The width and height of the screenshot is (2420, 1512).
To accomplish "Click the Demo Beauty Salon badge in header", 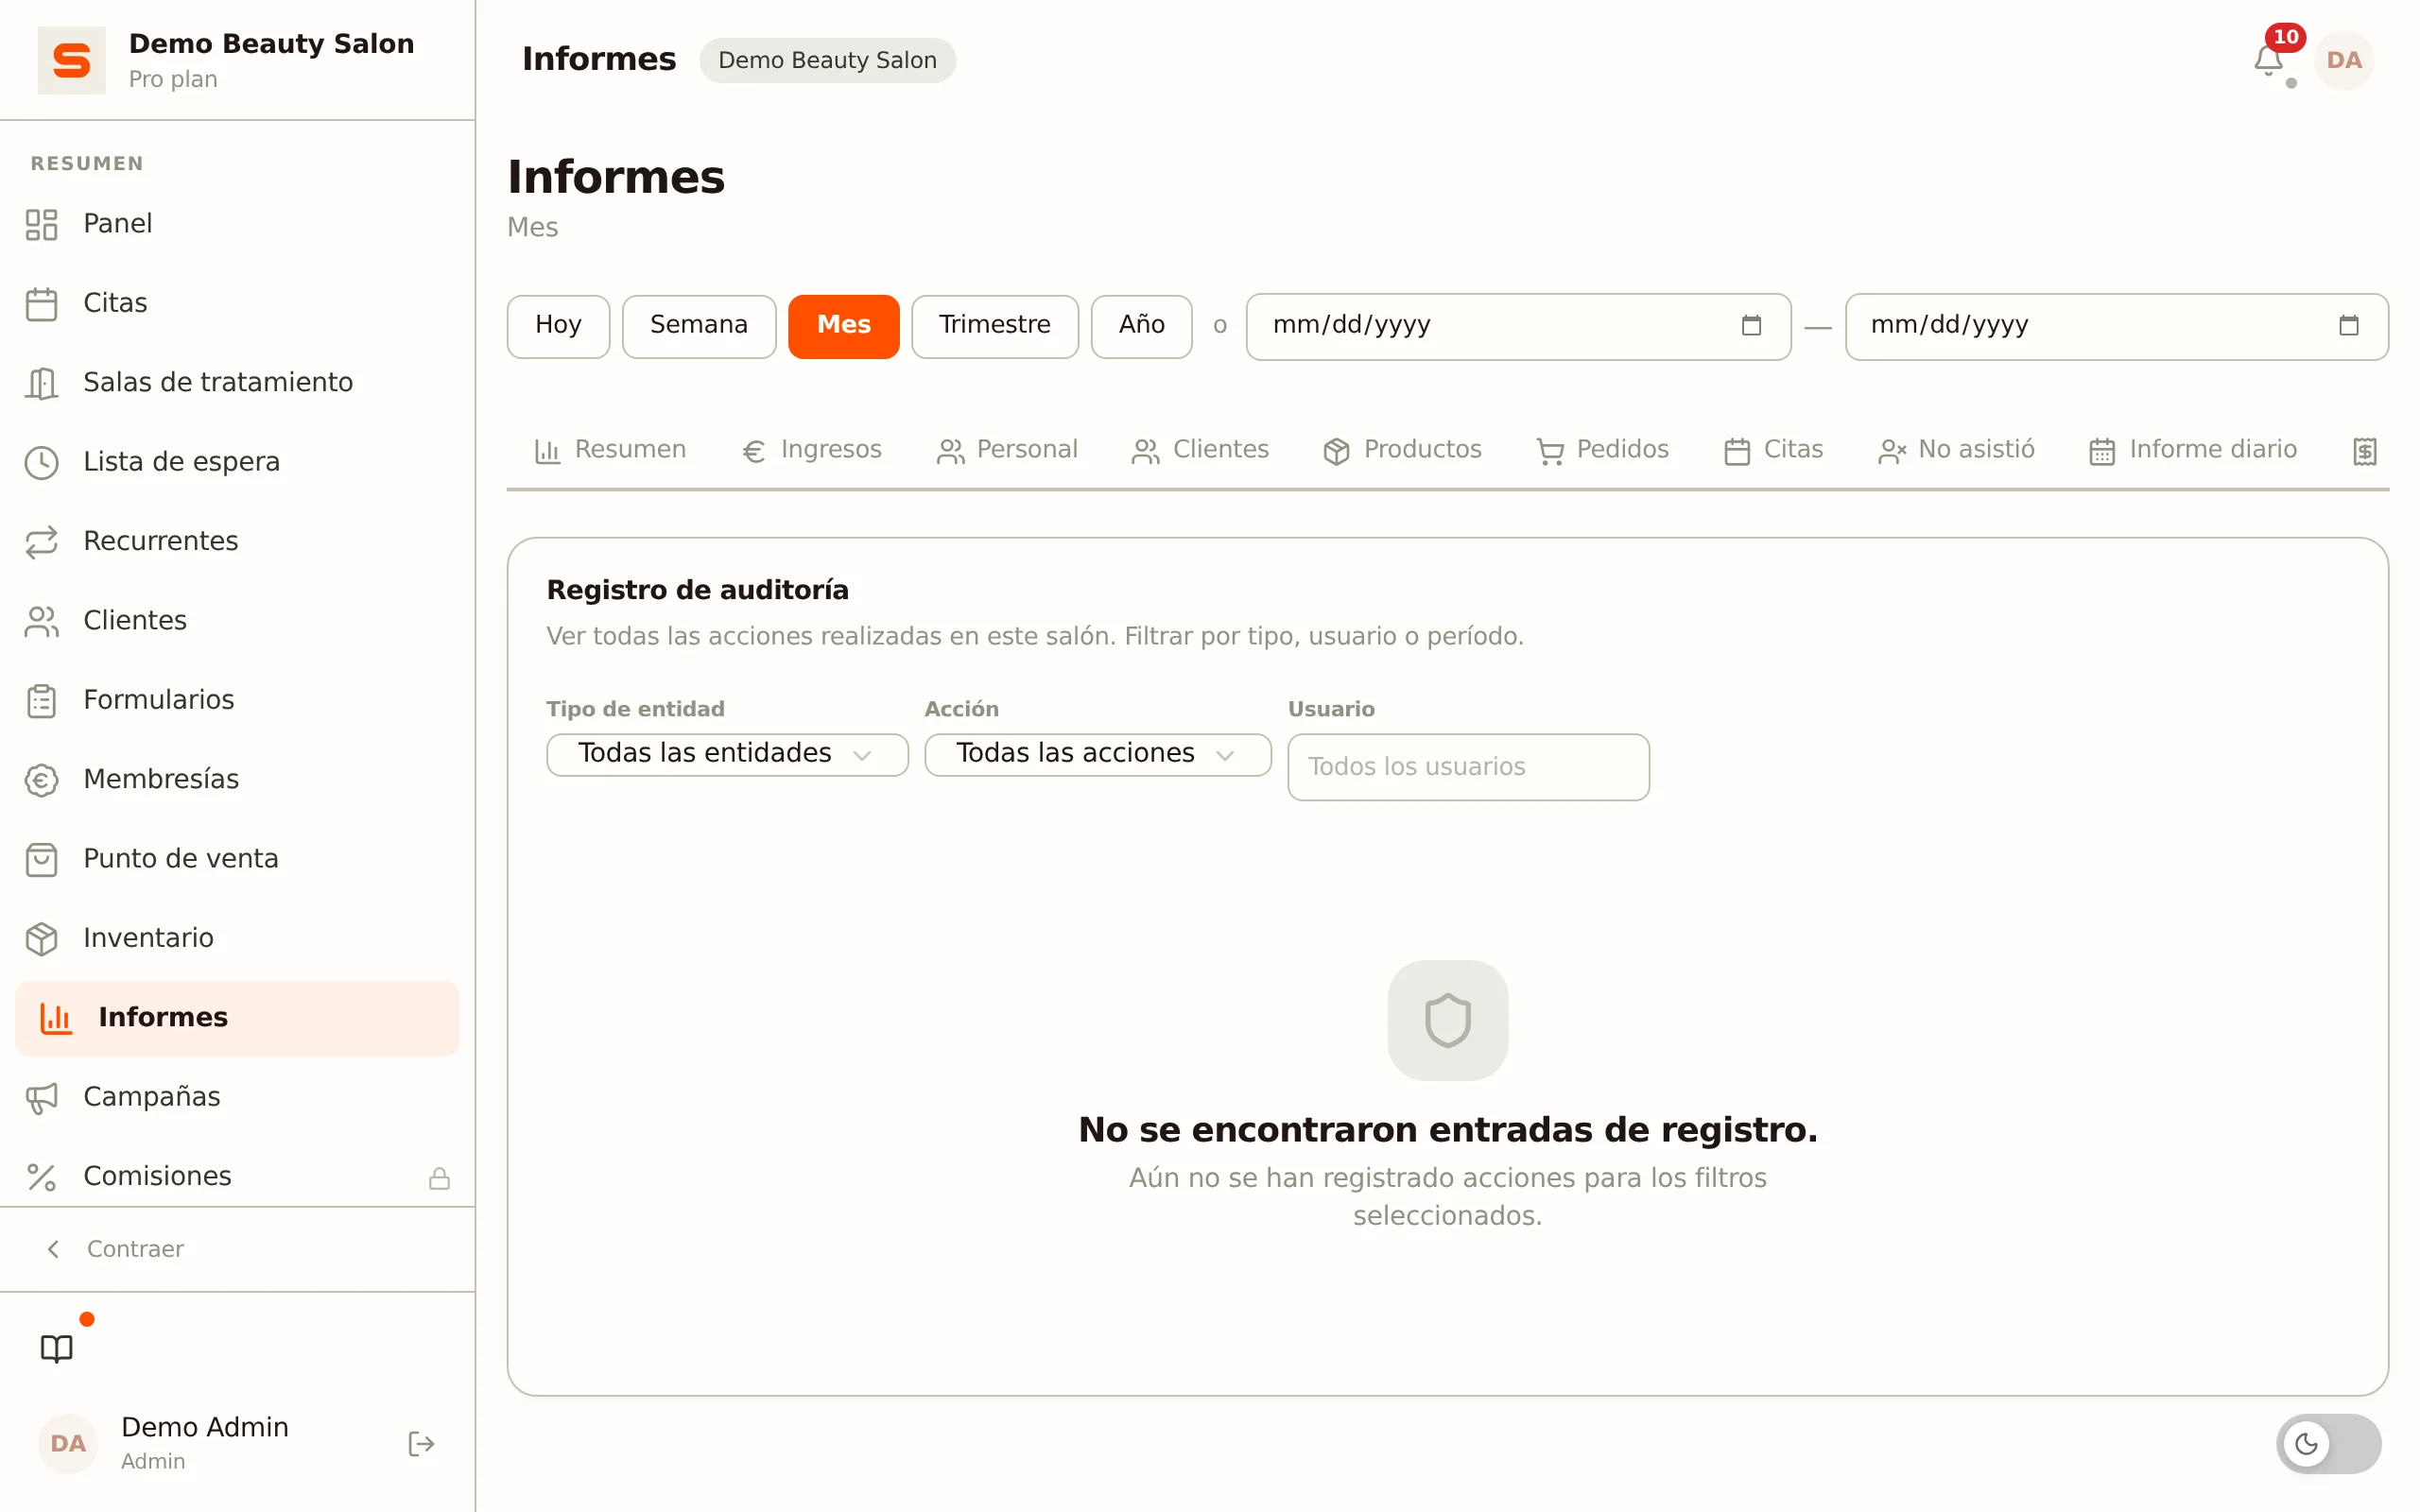I will click(827, 60).
